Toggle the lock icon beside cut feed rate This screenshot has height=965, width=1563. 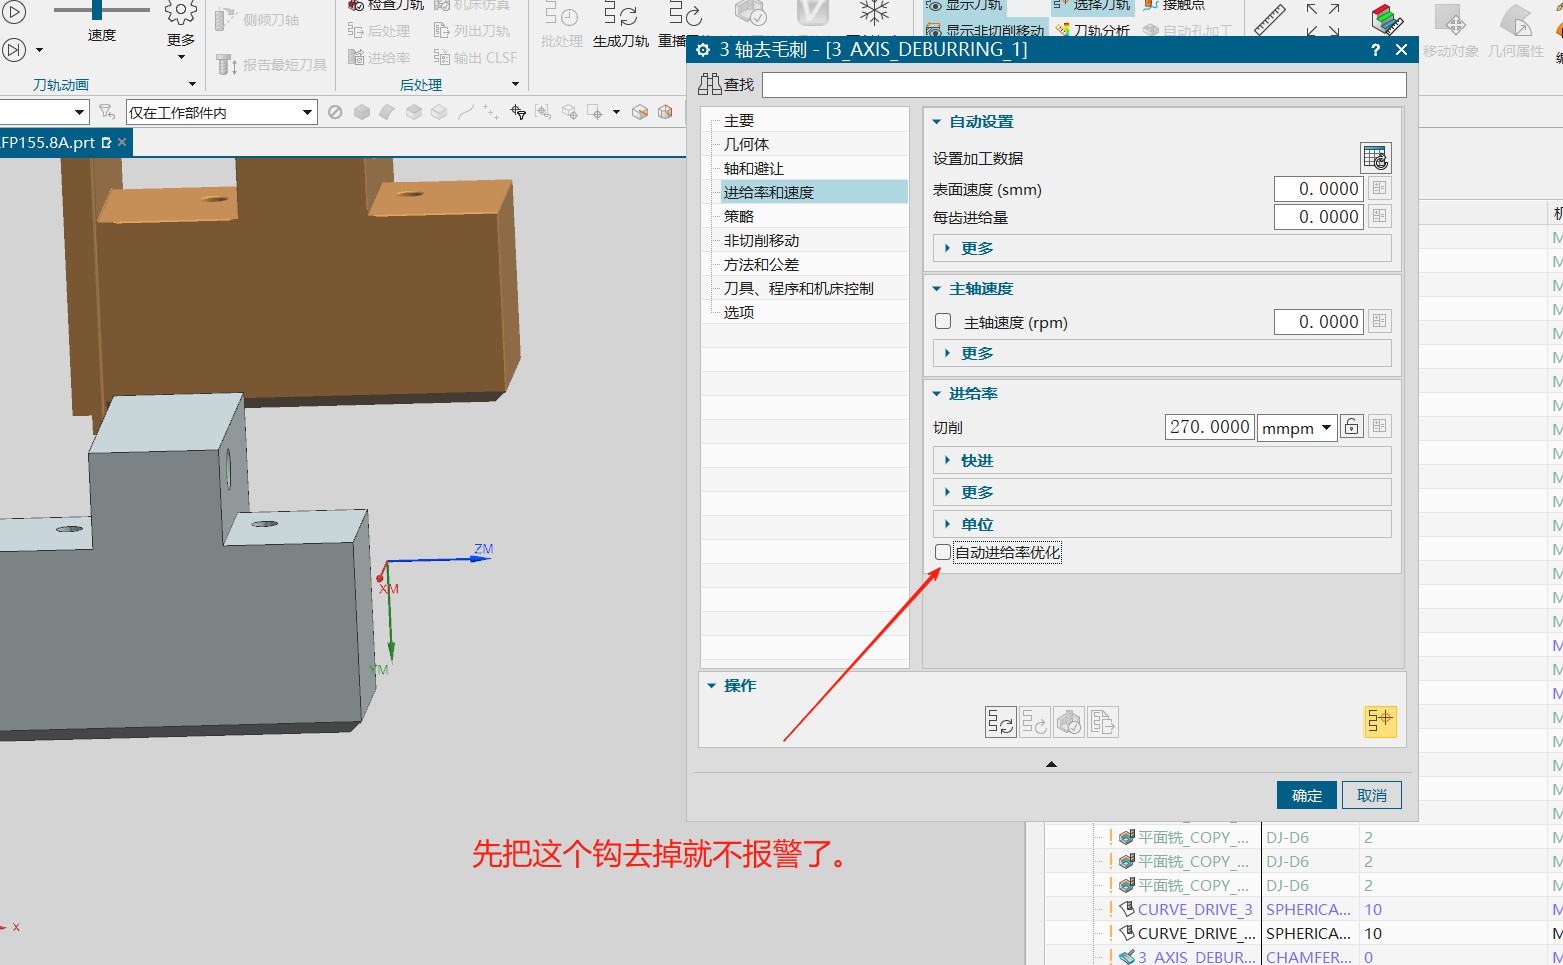(1351, 427)
